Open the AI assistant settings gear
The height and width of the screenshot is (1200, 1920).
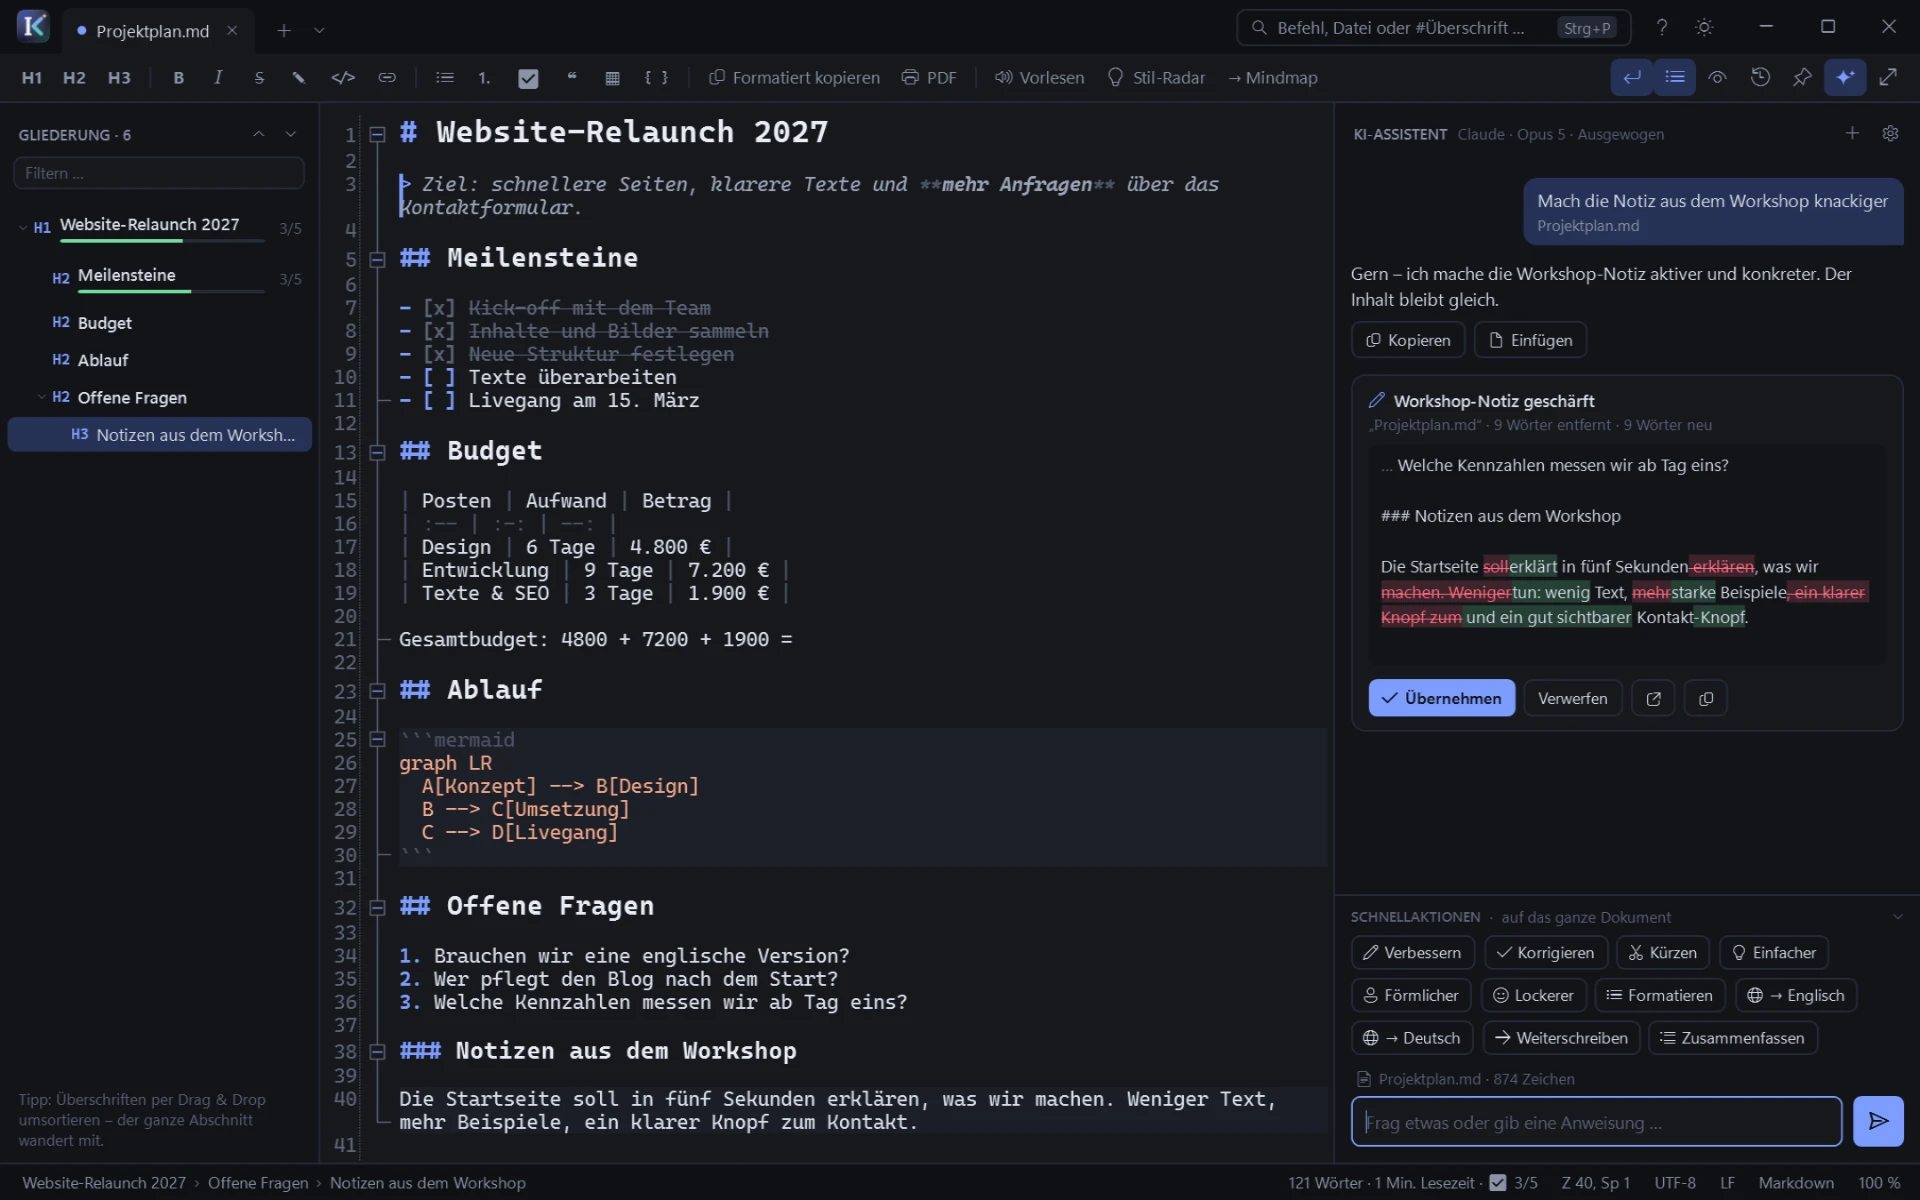coord(1890,133)
